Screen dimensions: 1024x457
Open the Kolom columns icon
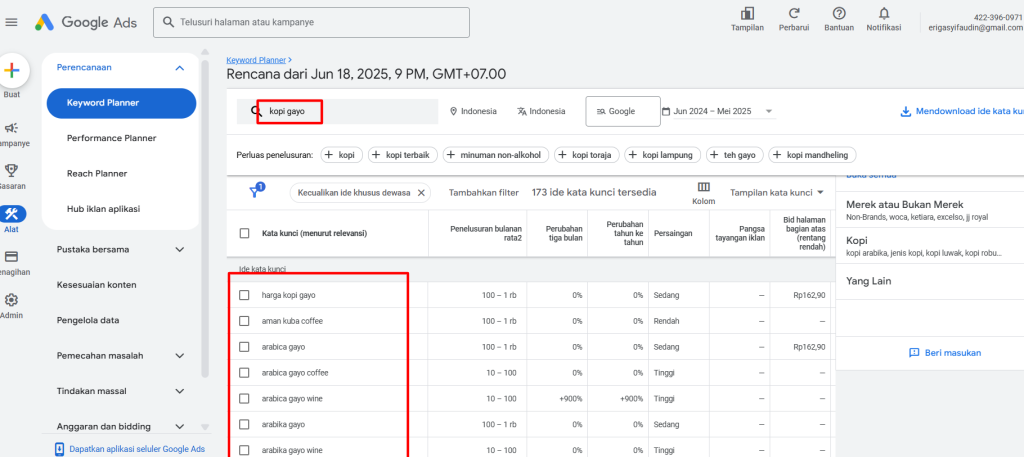pyautogui.click(x=703, y=187)
